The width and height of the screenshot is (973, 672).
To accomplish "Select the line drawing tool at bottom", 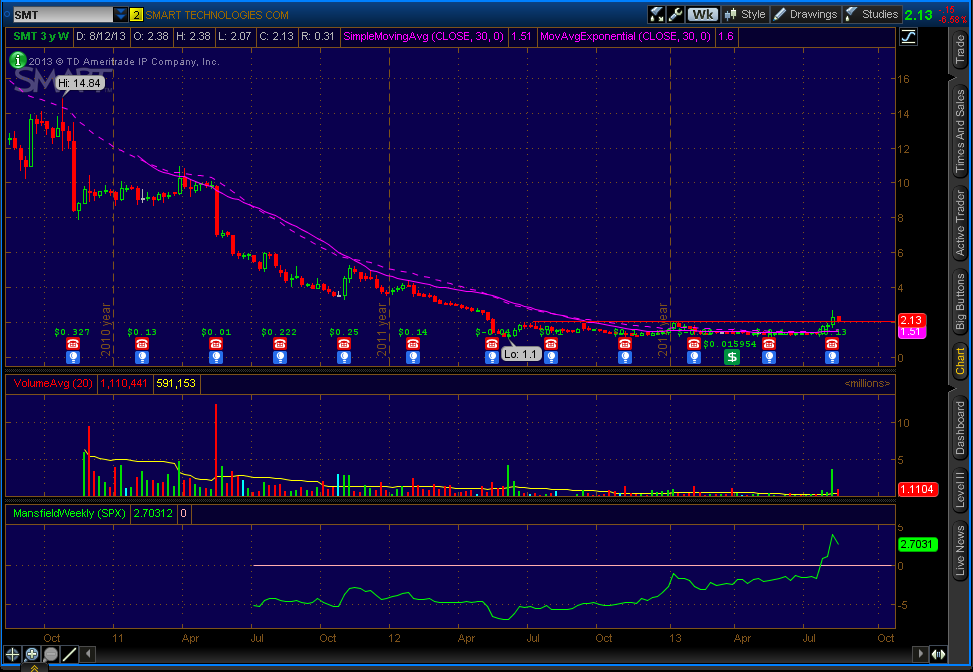I will (x=70, y=655).
